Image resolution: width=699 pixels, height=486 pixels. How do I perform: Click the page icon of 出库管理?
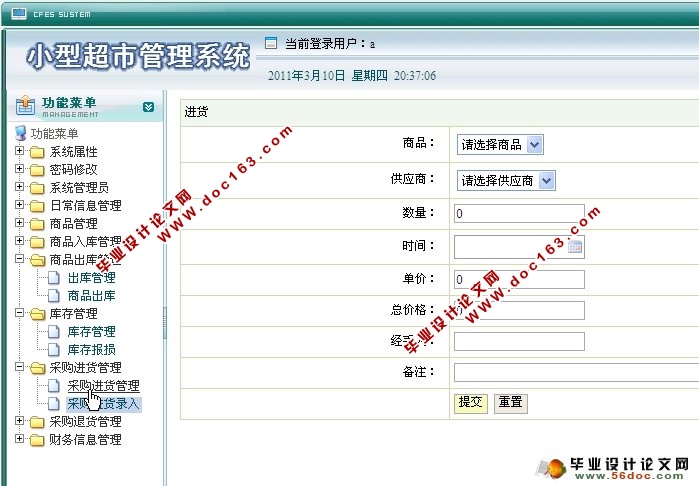coord(53,278)
